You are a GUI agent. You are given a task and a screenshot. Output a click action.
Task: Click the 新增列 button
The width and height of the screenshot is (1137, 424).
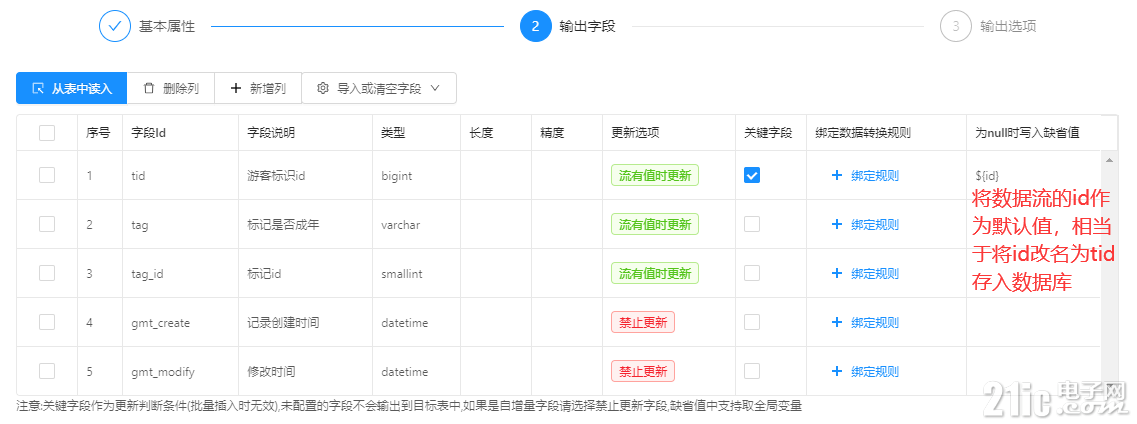coord(257,88)
